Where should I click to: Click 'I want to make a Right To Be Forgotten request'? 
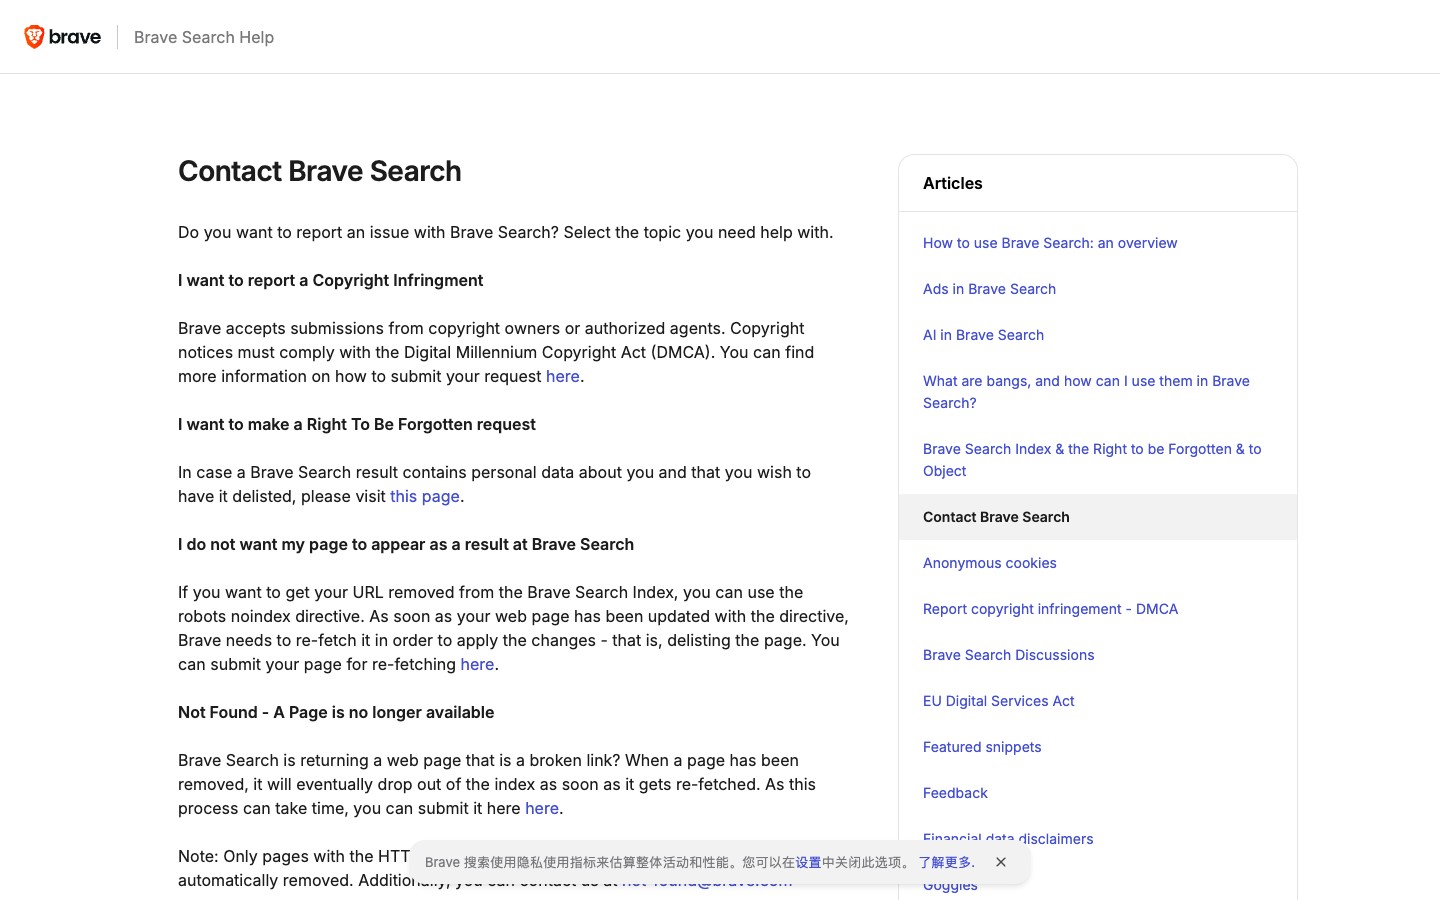(x=357, y=424)
